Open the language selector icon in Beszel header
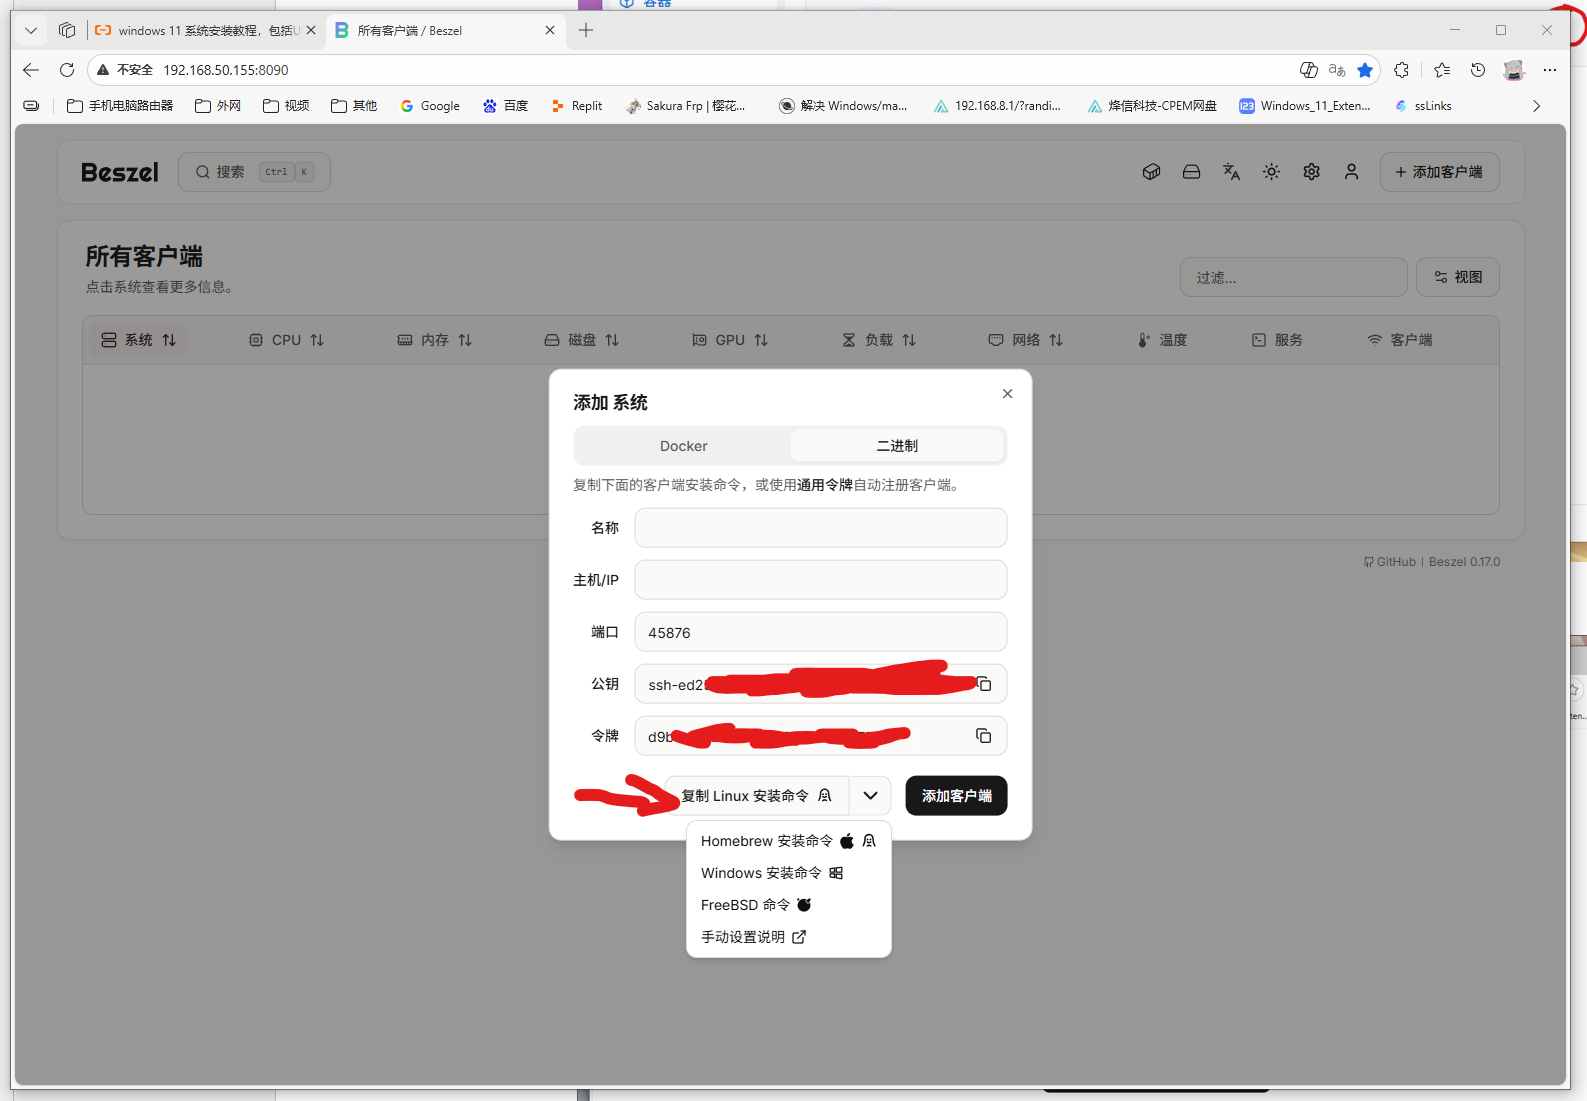The height and width of the screenshot is (1101, 1587). pyautogui.click(x=1231, y=172)
